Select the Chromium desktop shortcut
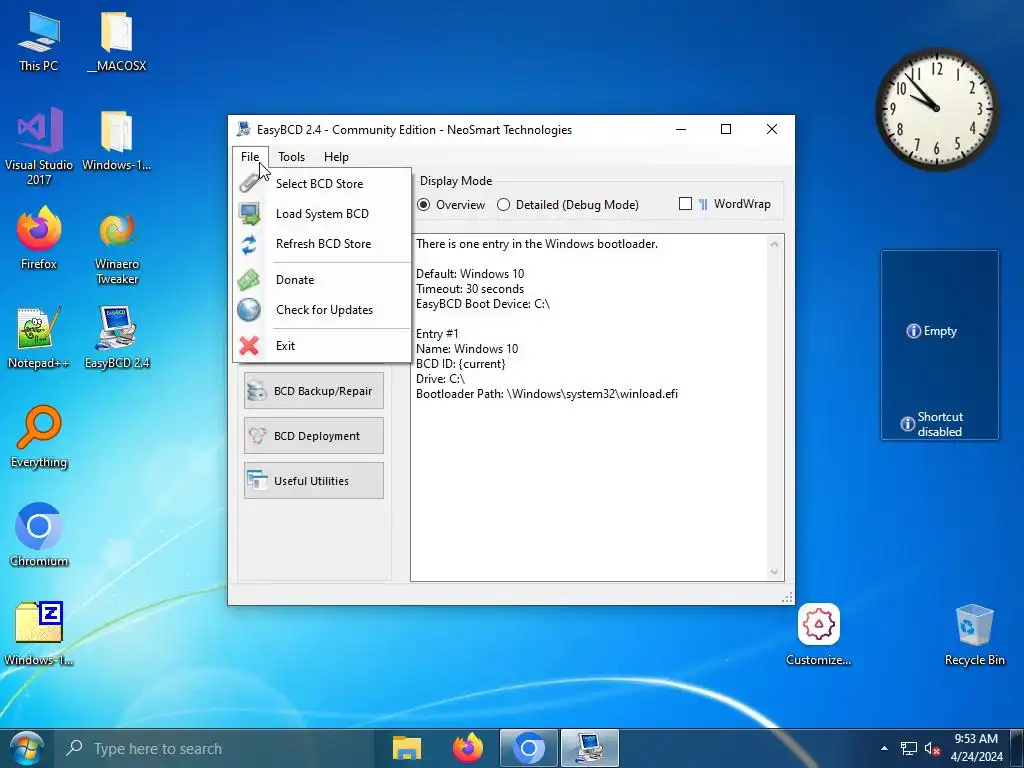The height and width of the screenshot is (768, 1024). pos(39,534)
